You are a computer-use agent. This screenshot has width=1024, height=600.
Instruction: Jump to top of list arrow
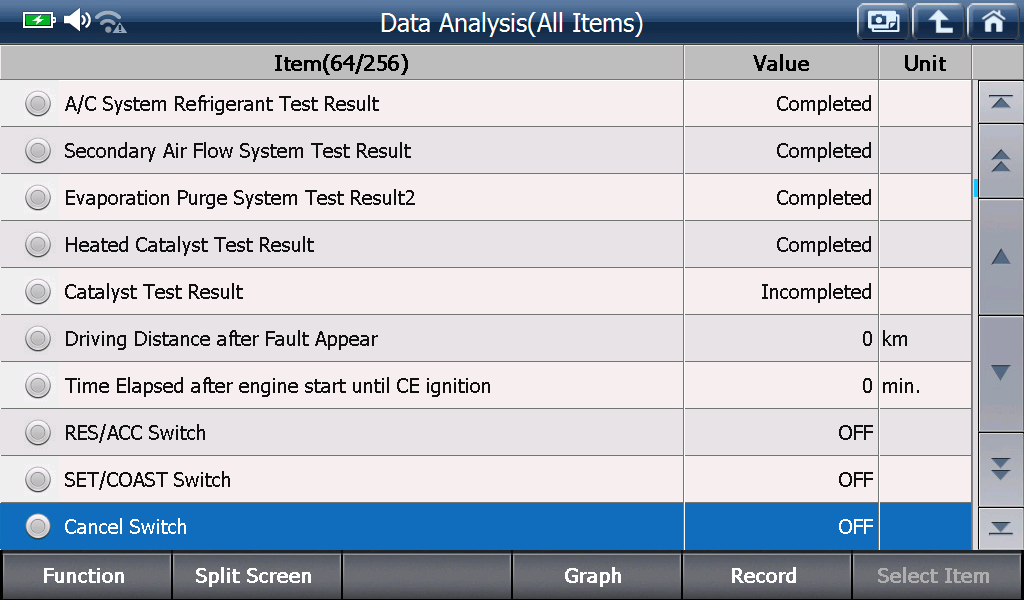pyautogui.click(x=1000, y=102)
